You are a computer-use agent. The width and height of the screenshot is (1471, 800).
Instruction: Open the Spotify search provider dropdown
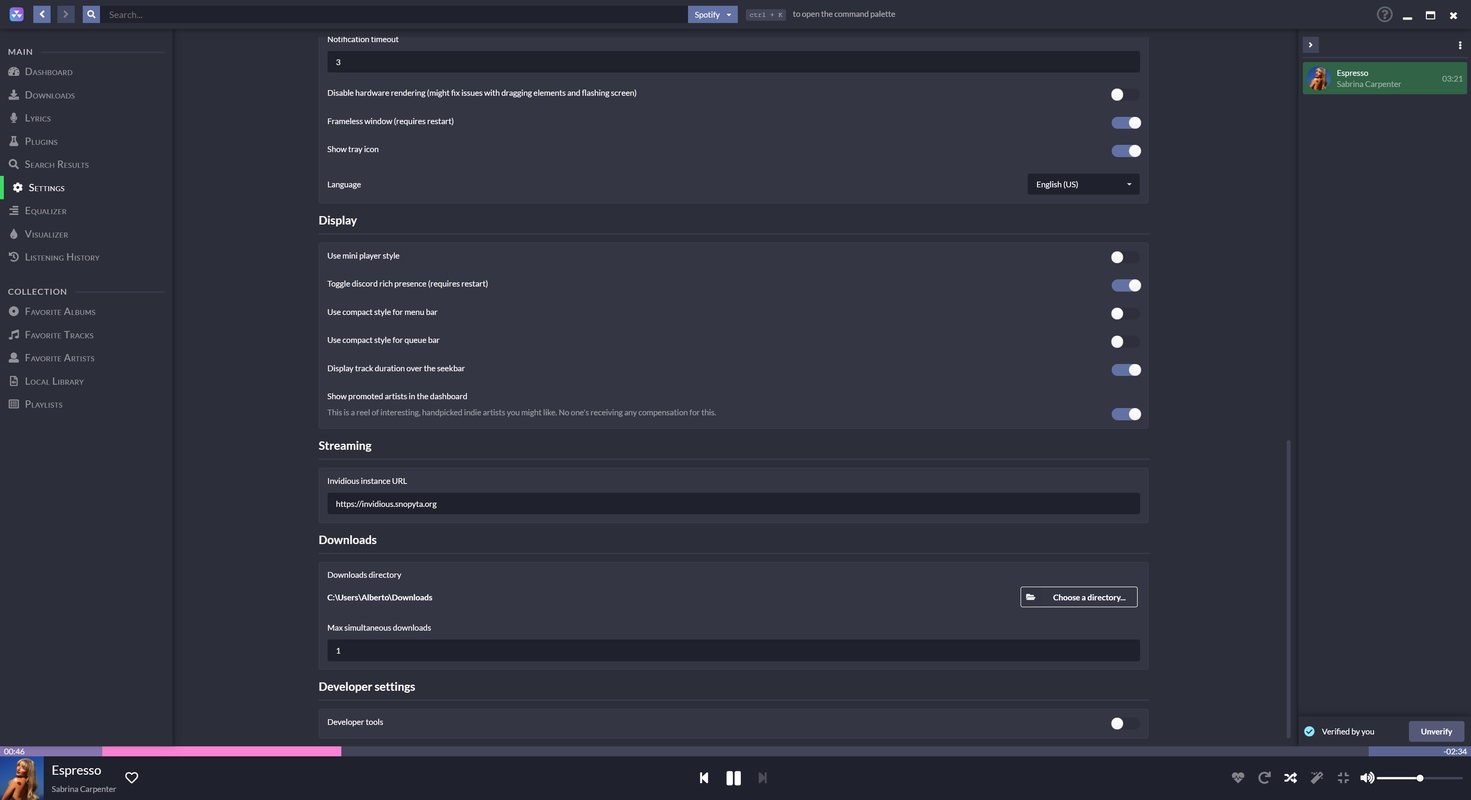pyautogui.click(x=712, y=15)
